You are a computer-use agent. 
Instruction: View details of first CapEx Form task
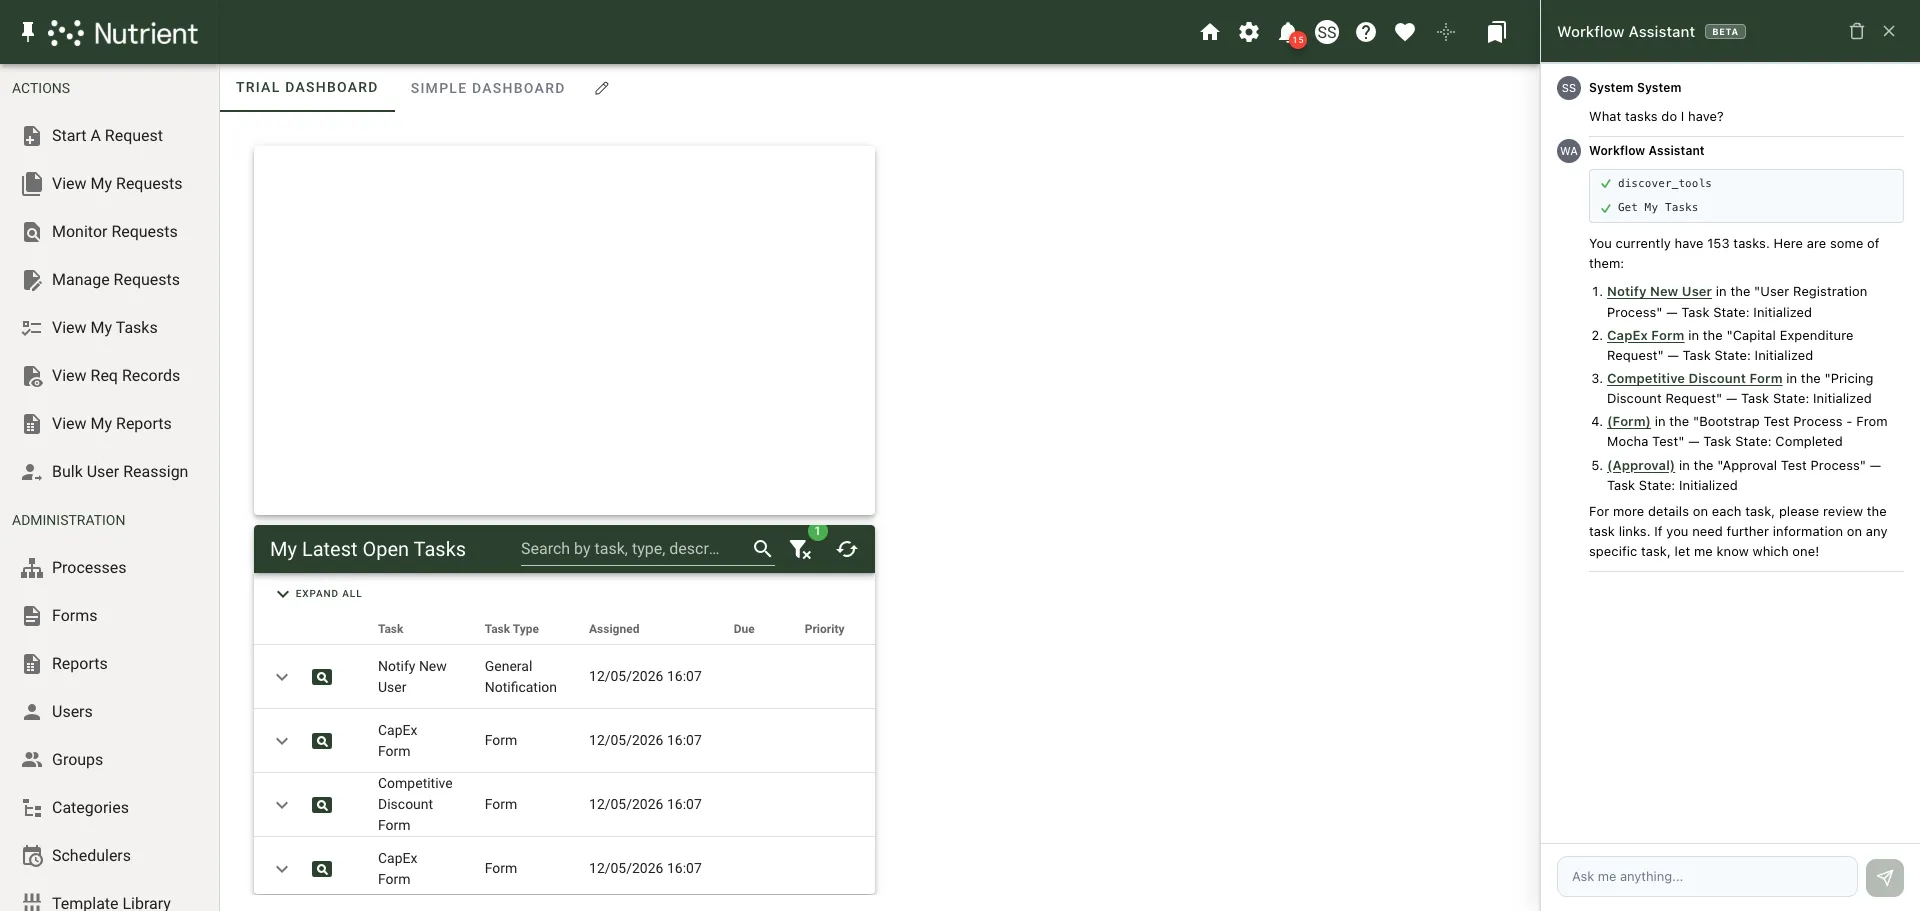322,741
